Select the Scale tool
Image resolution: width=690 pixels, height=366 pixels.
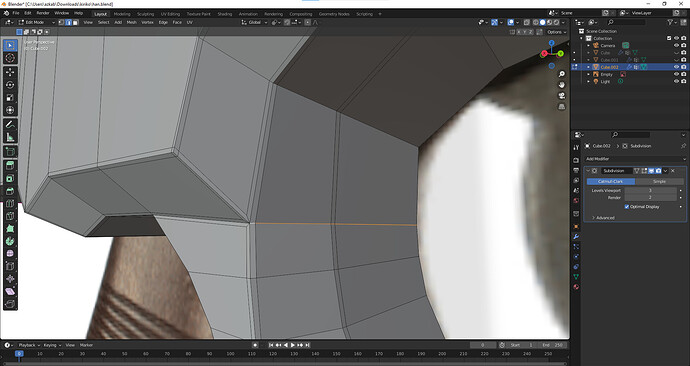tap(10, 98)
